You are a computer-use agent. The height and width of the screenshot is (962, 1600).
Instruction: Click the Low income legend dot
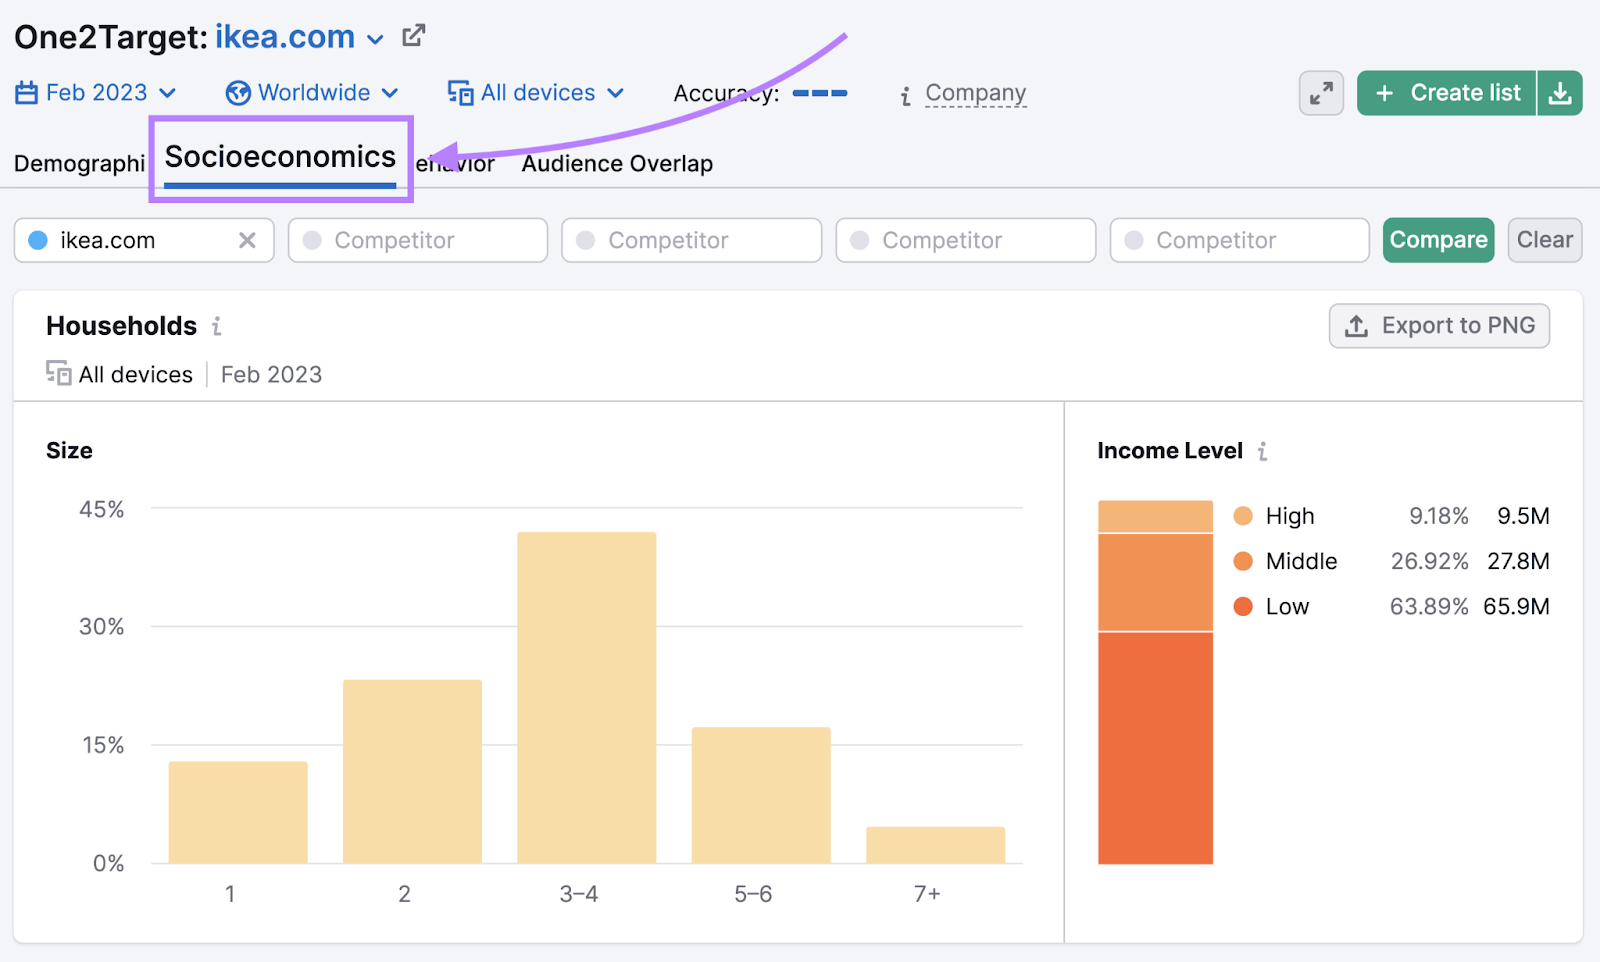coord(1243,606)
